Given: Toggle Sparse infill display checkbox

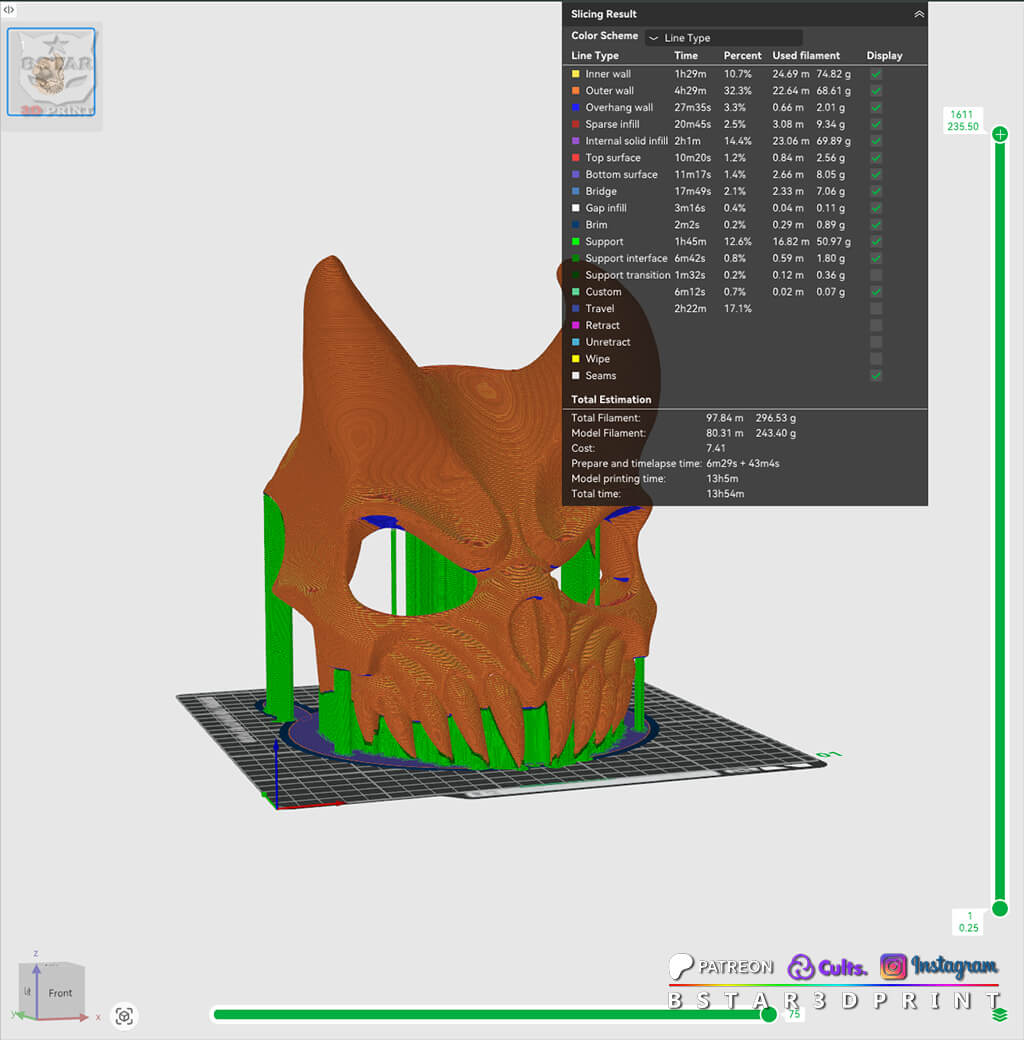Looking at the screenshot, I should [x=876, y=124].
